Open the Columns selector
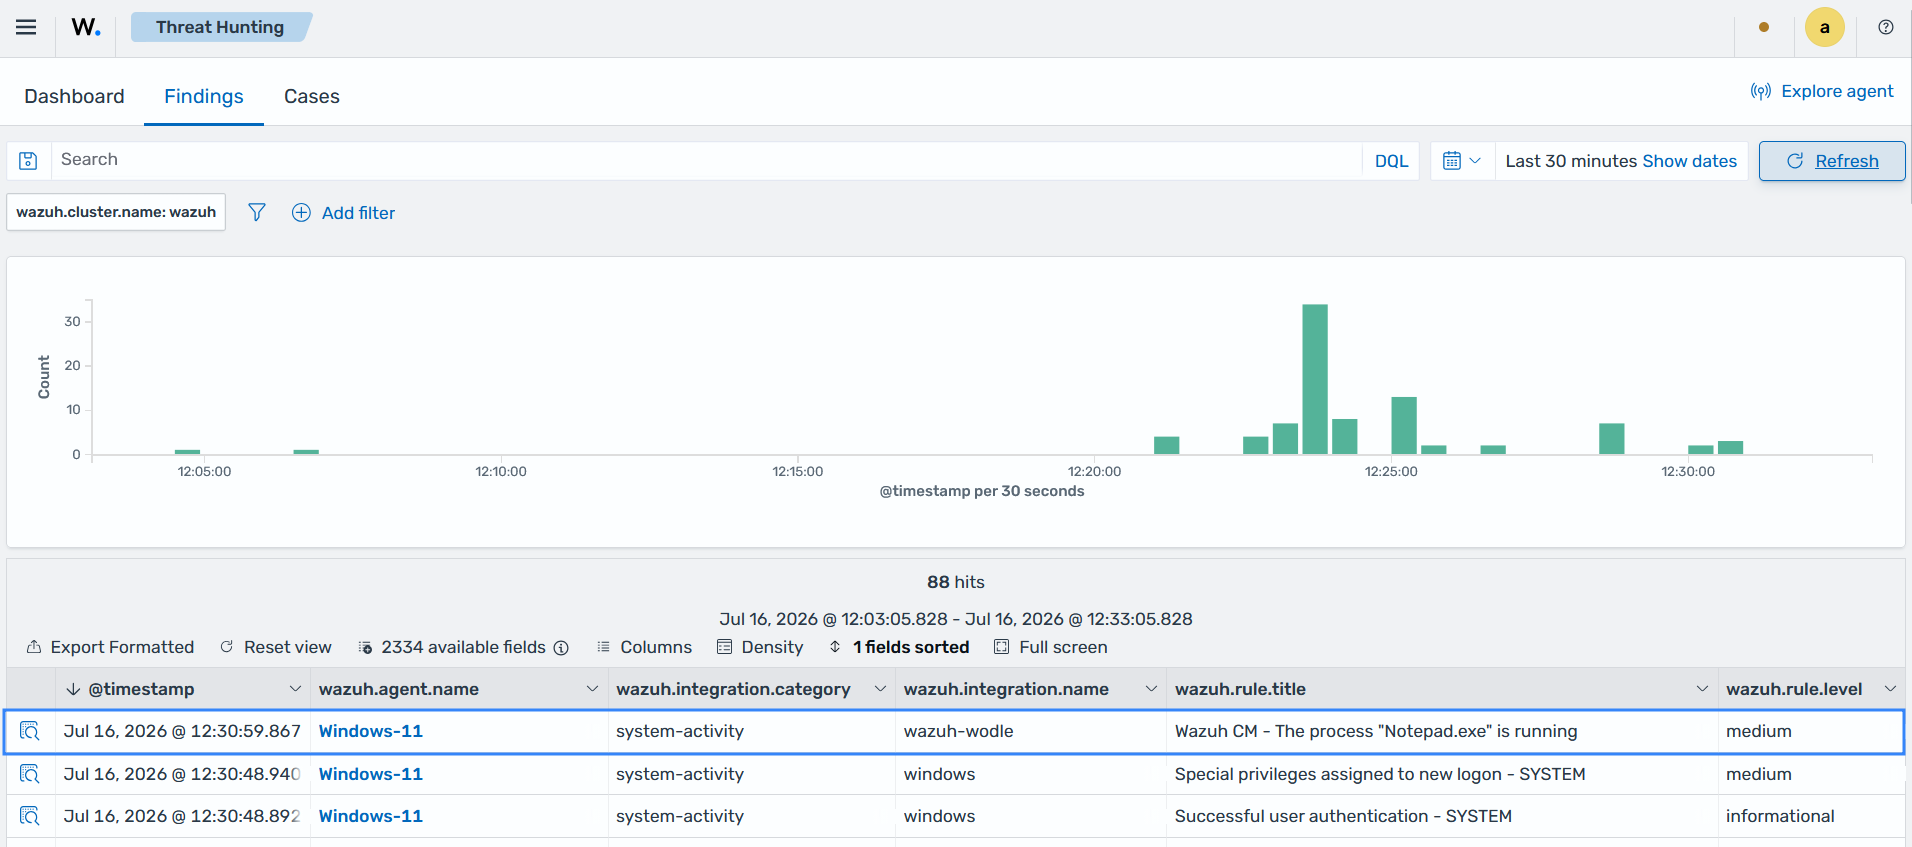The image size is (1912, 847). pyautogui.click(x=644, y=647)
